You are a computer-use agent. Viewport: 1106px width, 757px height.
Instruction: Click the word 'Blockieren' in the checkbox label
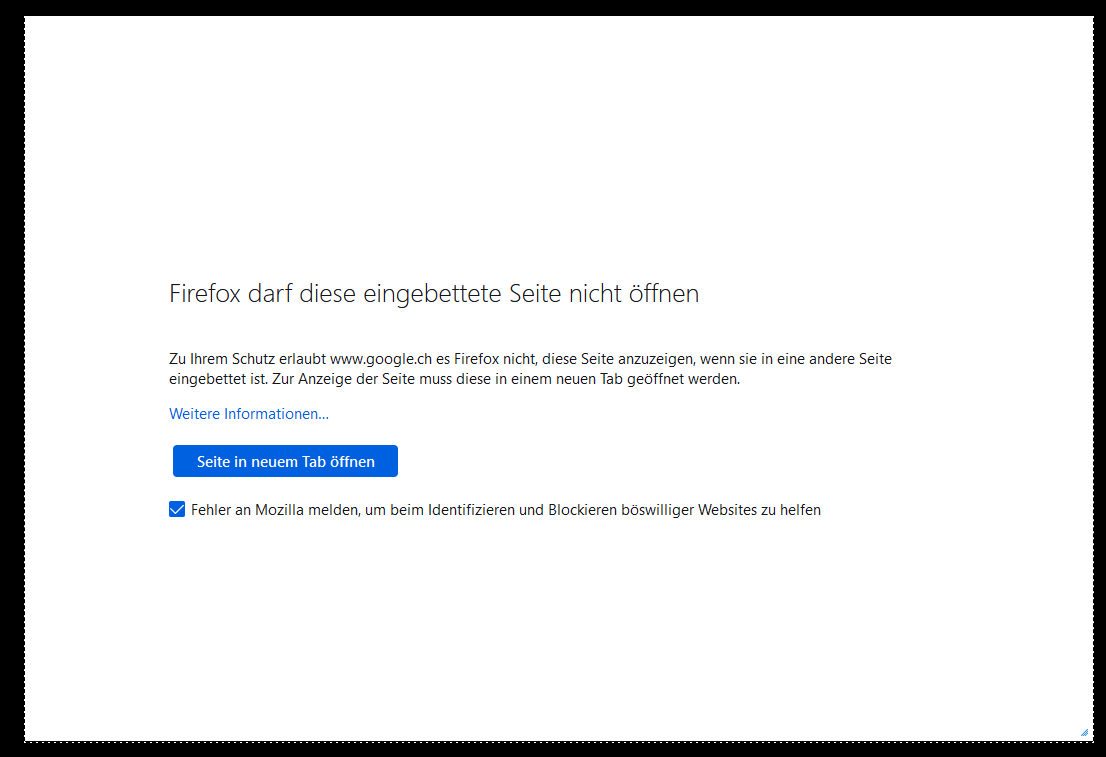[582, 510]
